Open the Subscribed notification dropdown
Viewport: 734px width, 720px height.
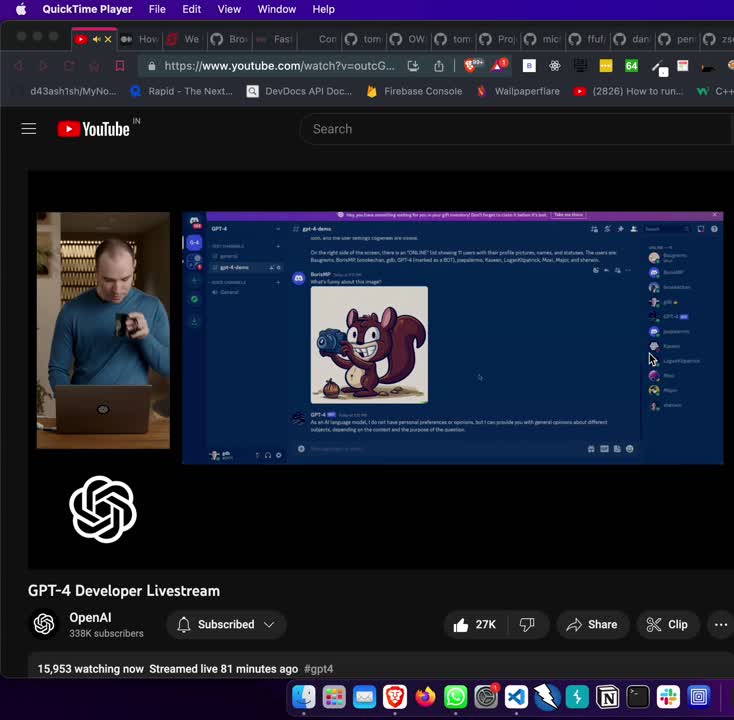tap(226, 625)
